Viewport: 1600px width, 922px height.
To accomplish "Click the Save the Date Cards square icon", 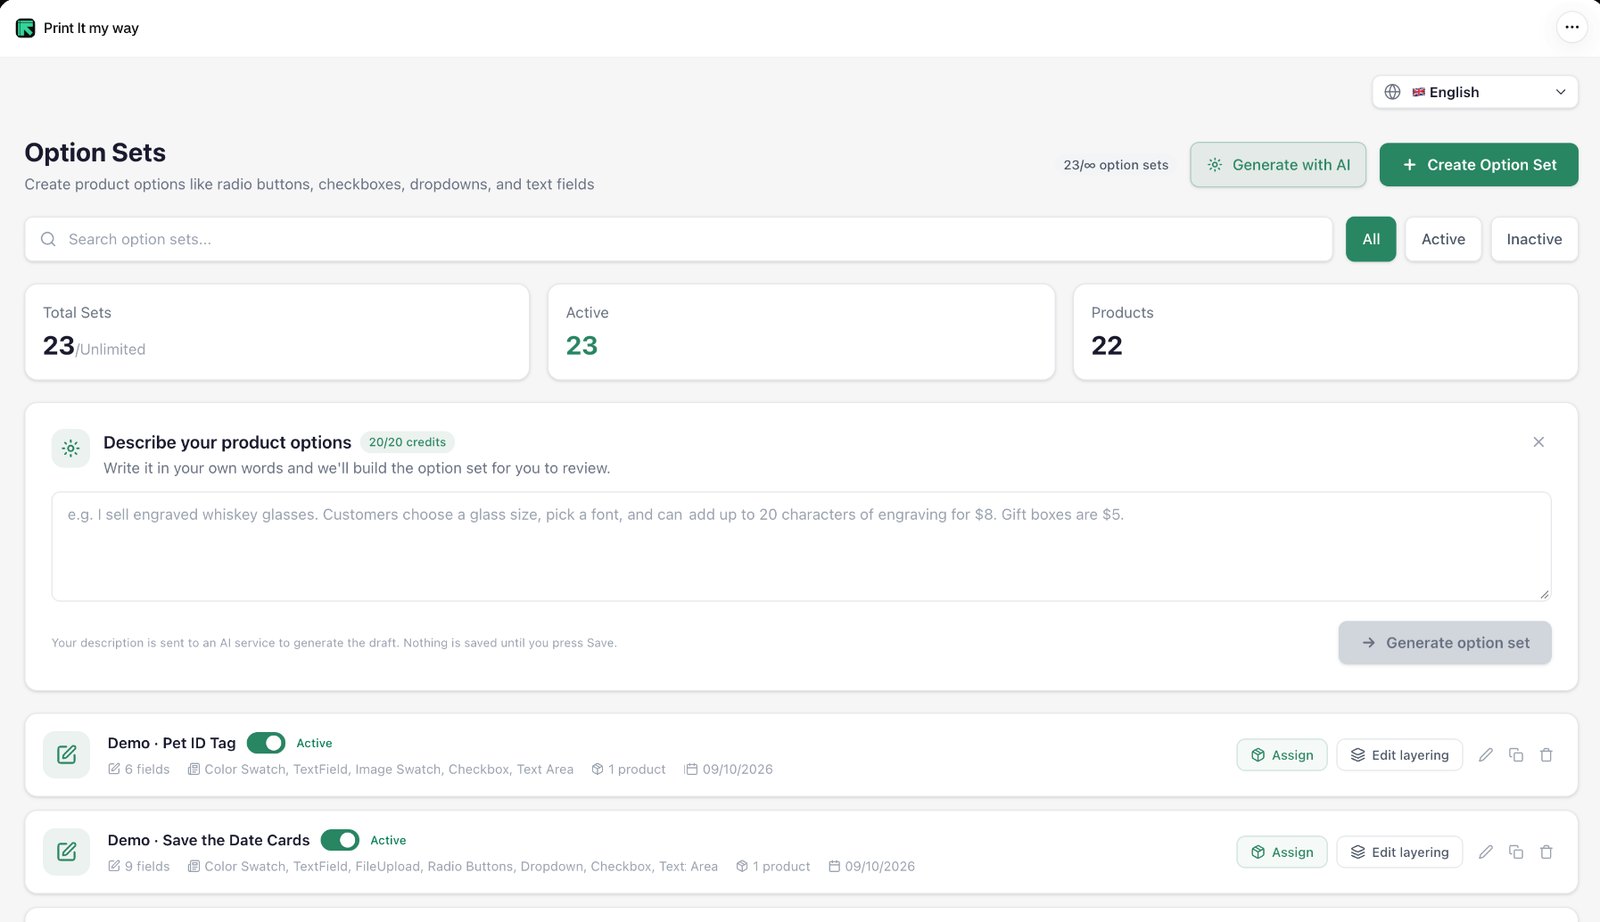I will (x=66, y=852).
